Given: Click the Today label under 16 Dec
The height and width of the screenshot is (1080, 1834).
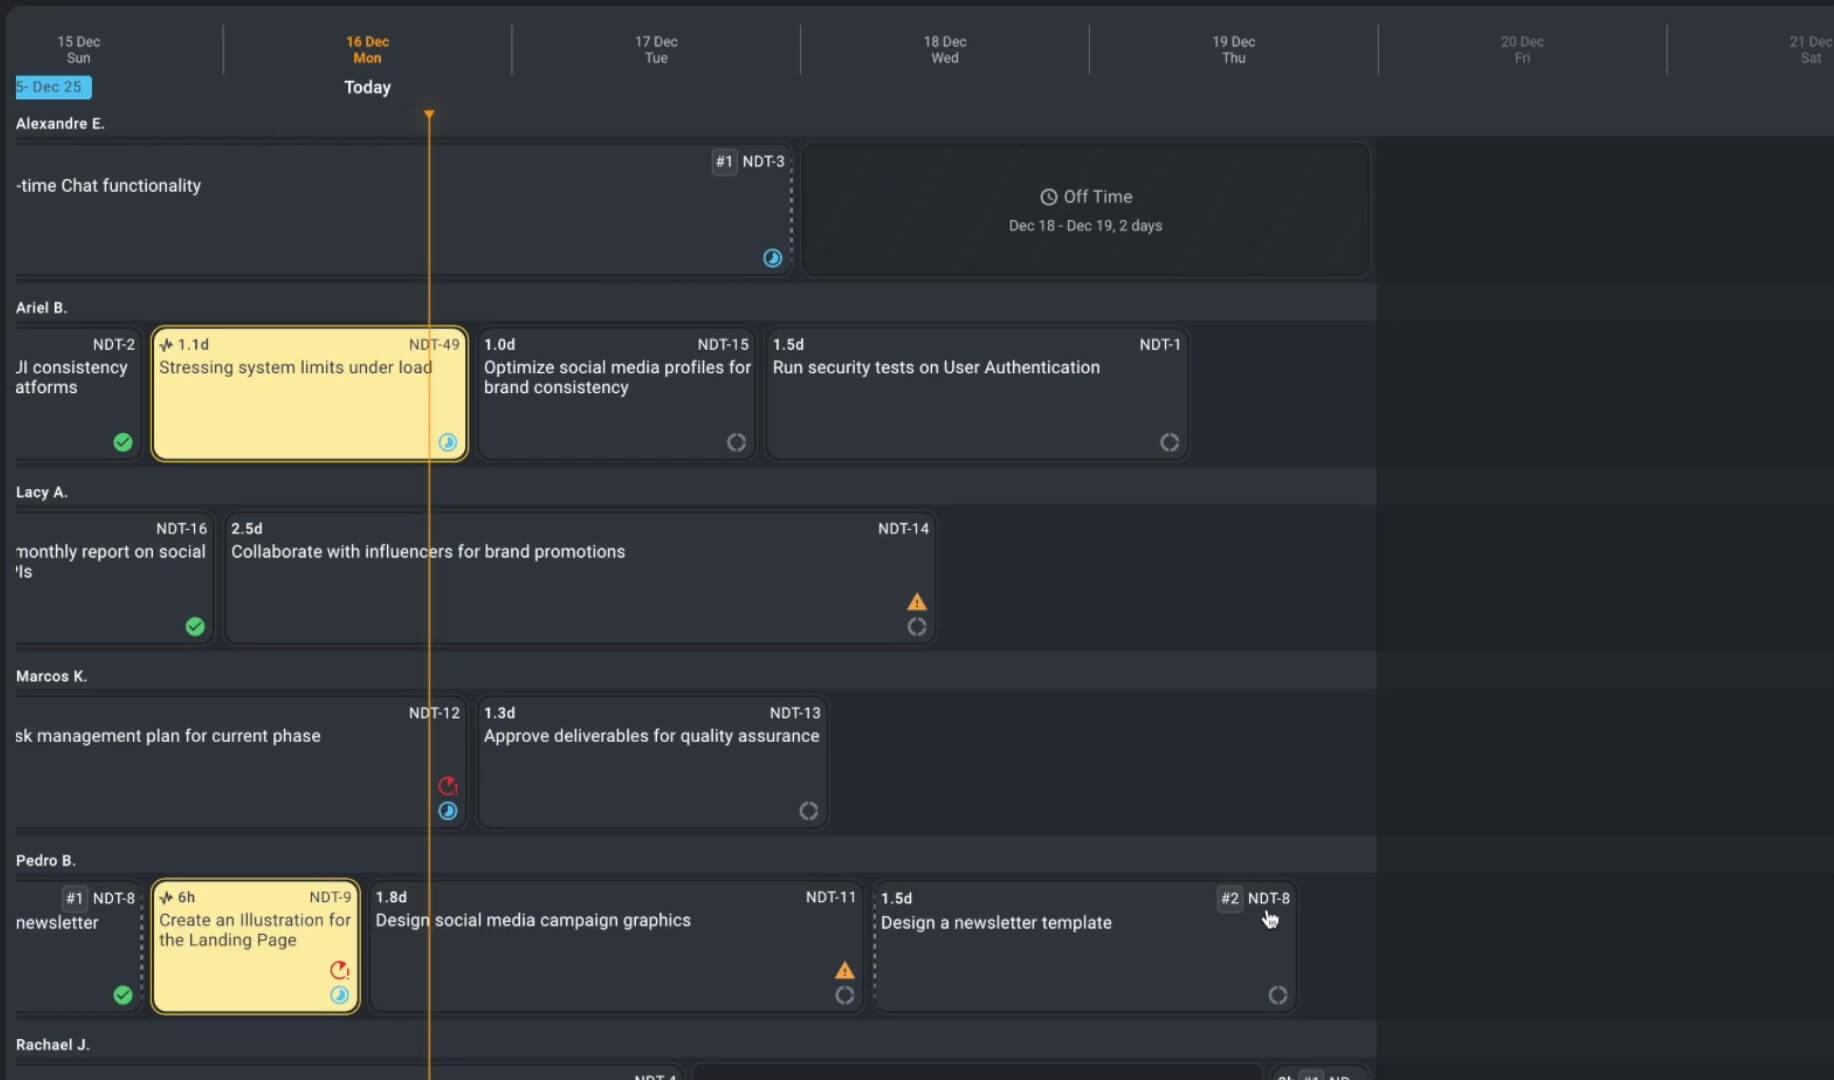Looking at the screenshot, I should [x=366, y=87].
